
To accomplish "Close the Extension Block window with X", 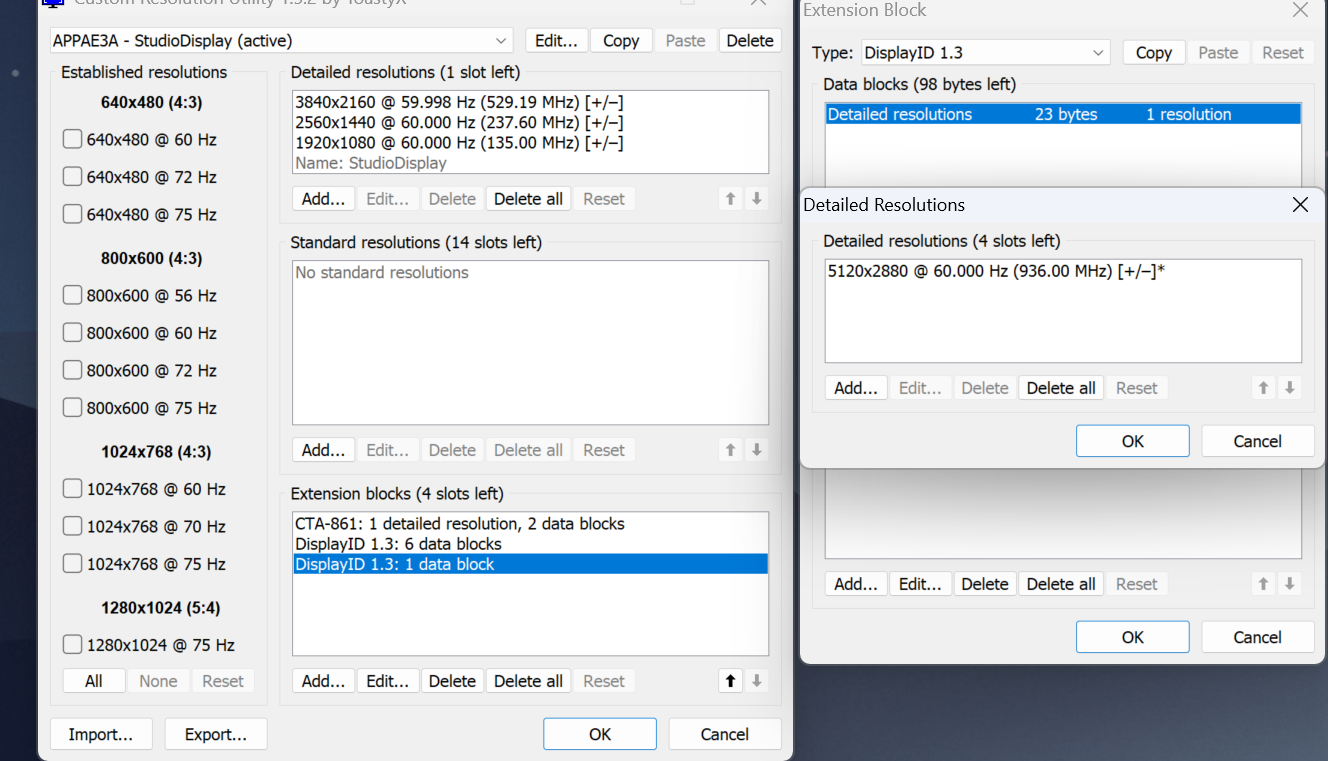I will tap(1300, 11).
